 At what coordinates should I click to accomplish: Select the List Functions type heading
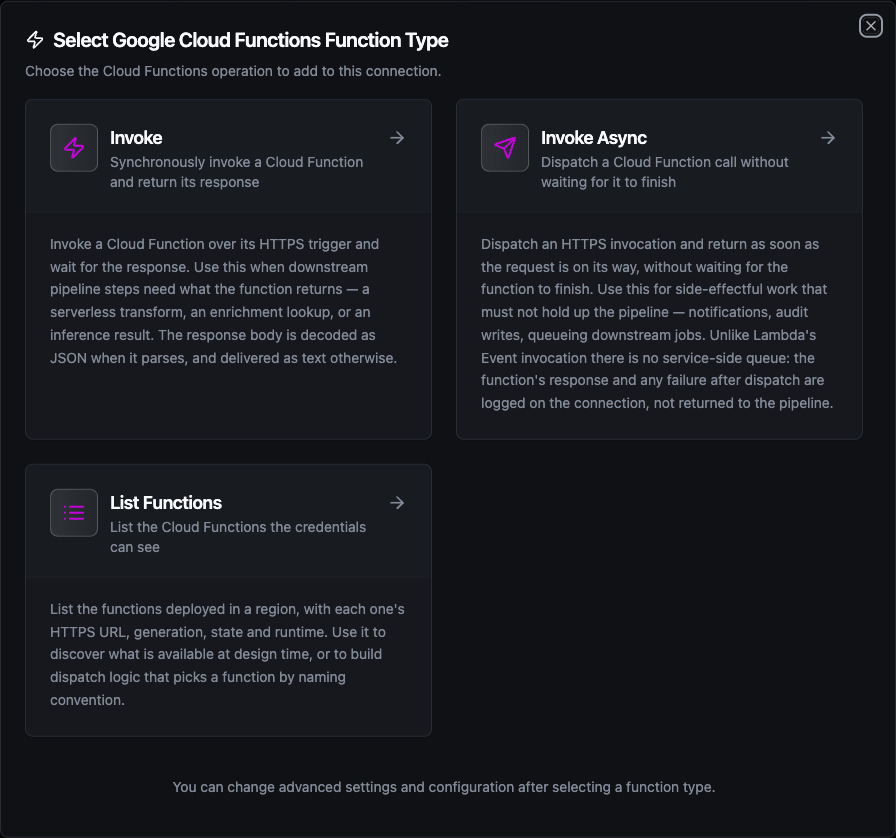pyautogui.click(x=166, y=502)
